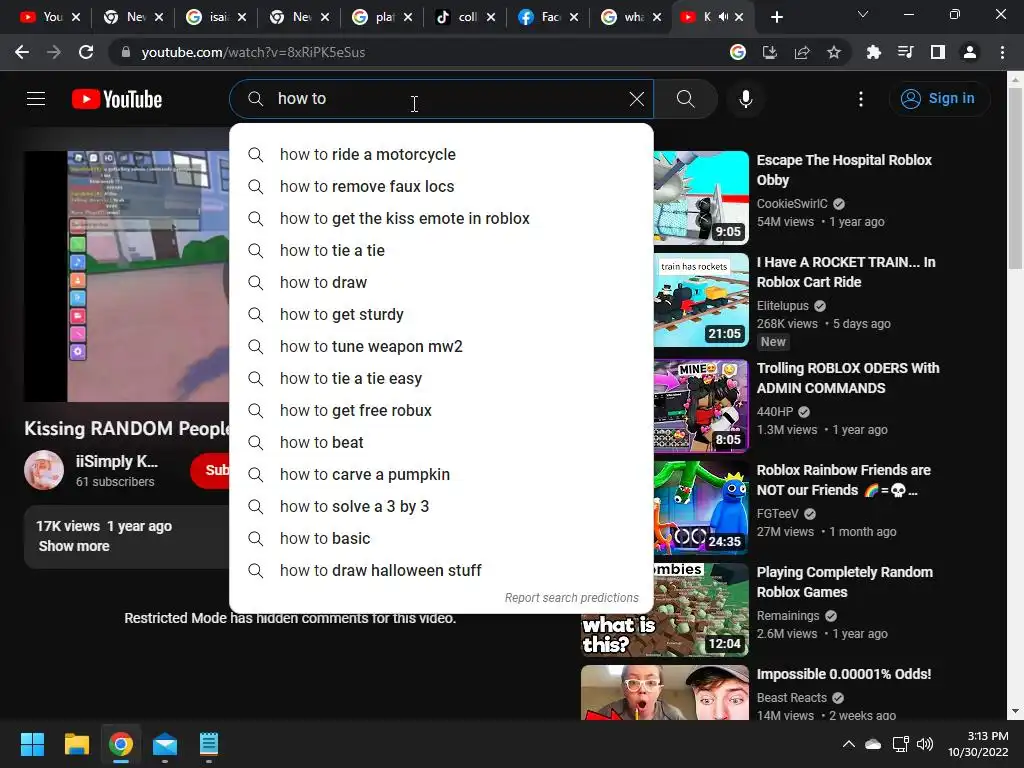This screenshot has width=1024, height=768.
Task: Choose suggestion 'how to basic'
Action: coord(441,539)
